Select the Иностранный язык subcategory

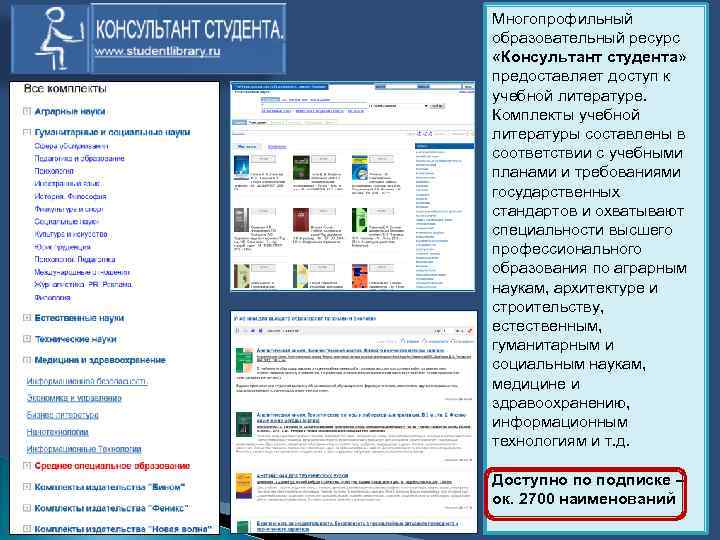click(67, 184)
